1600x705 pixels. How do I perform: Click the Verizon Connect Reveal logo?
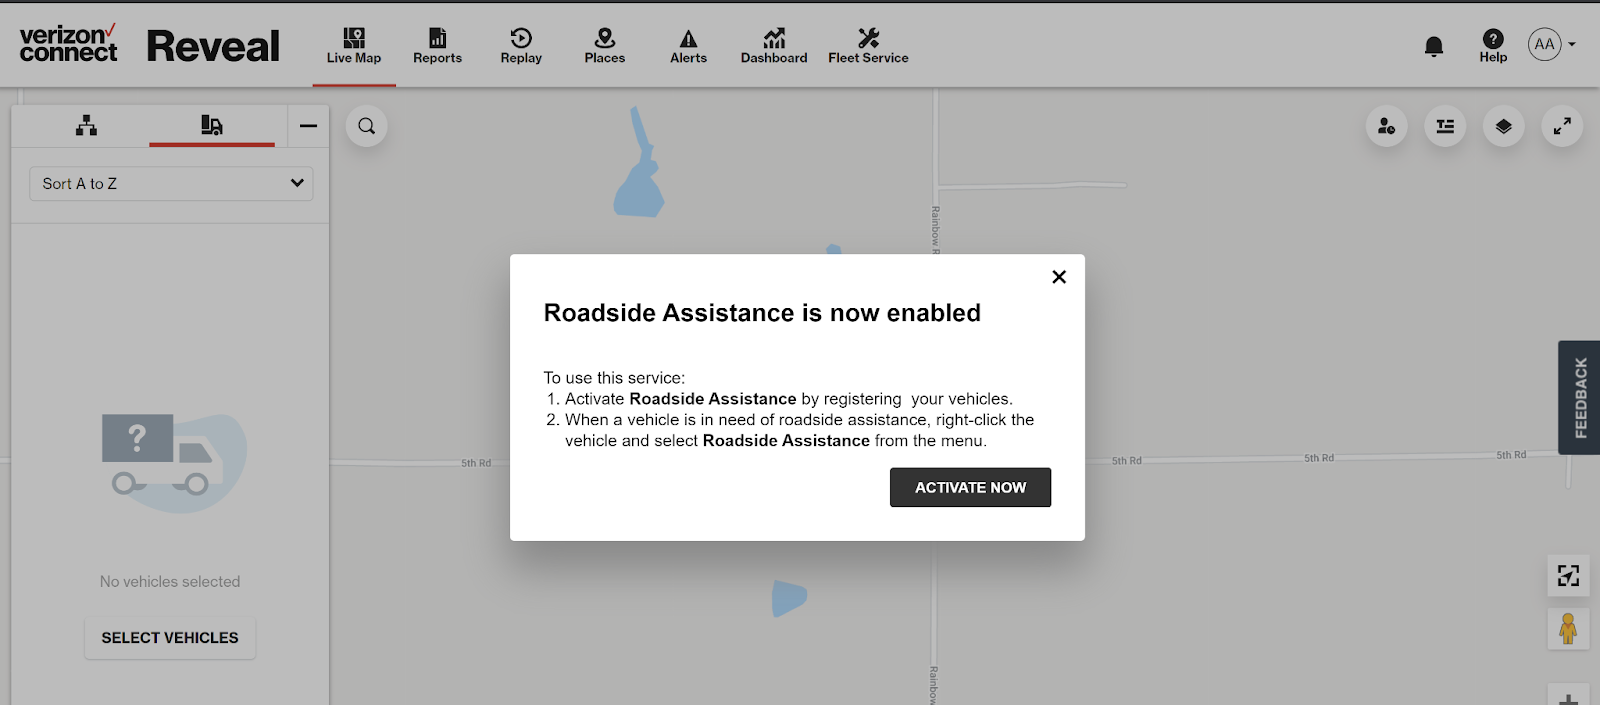coord(149,45)
